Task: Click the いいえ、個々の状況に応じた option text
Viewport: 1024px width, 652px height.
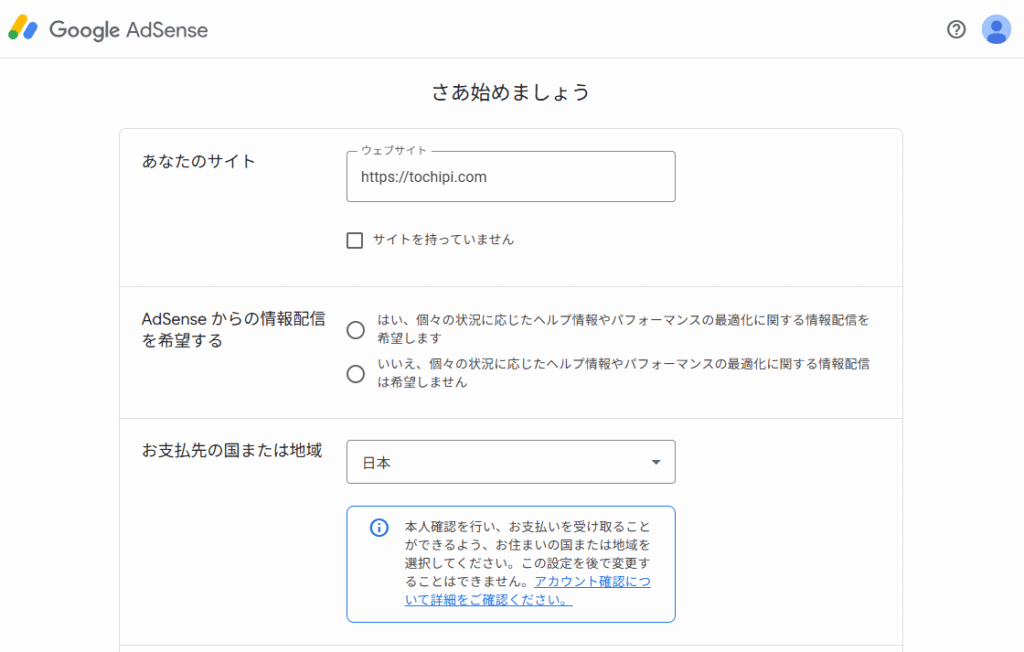Action: 623,372
